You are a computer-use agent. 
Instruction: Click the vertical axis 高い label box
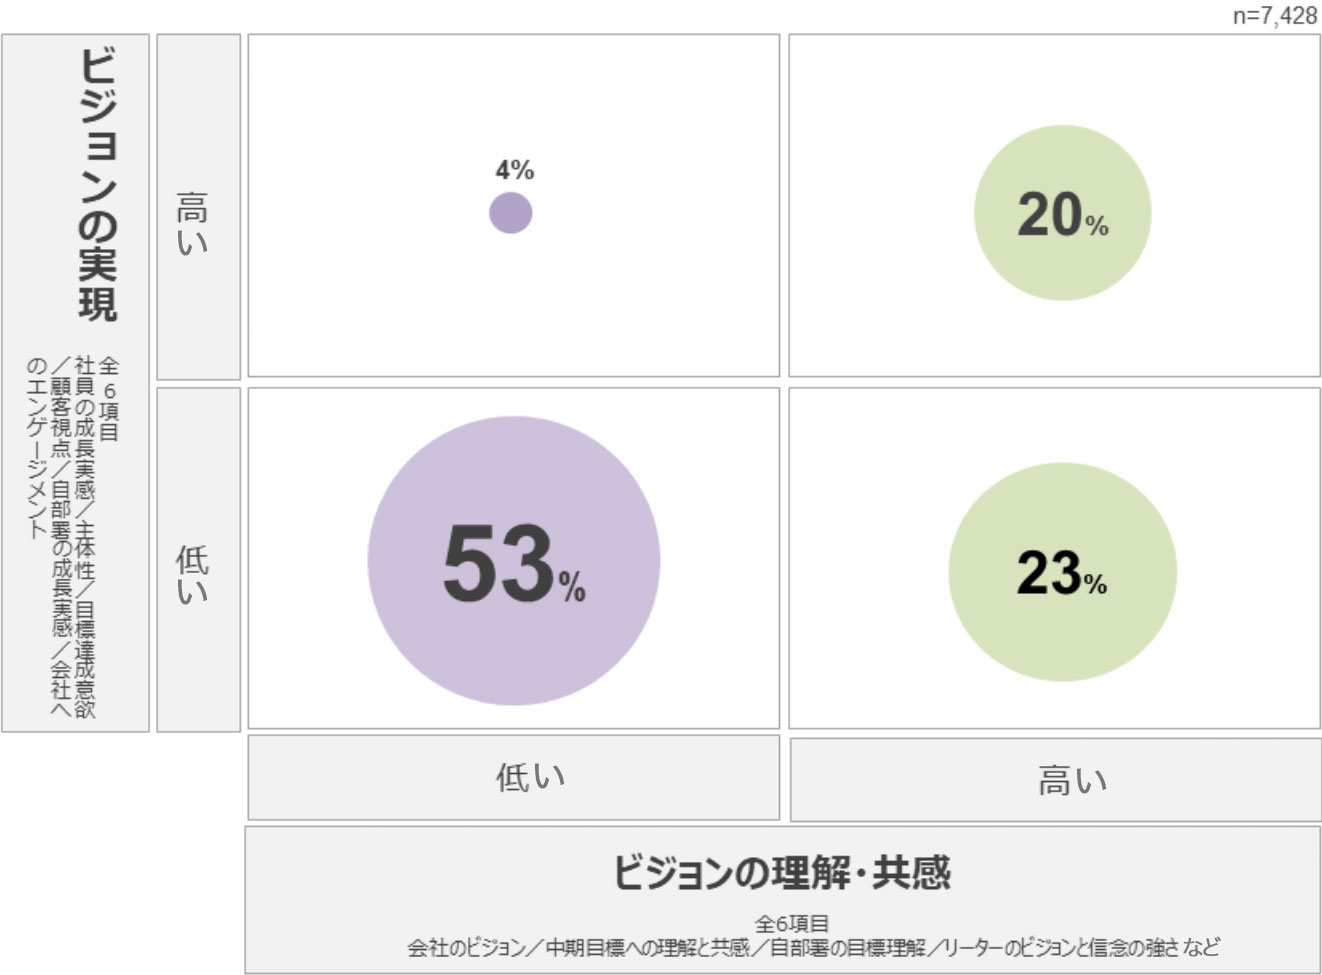(x=198, y=207)
